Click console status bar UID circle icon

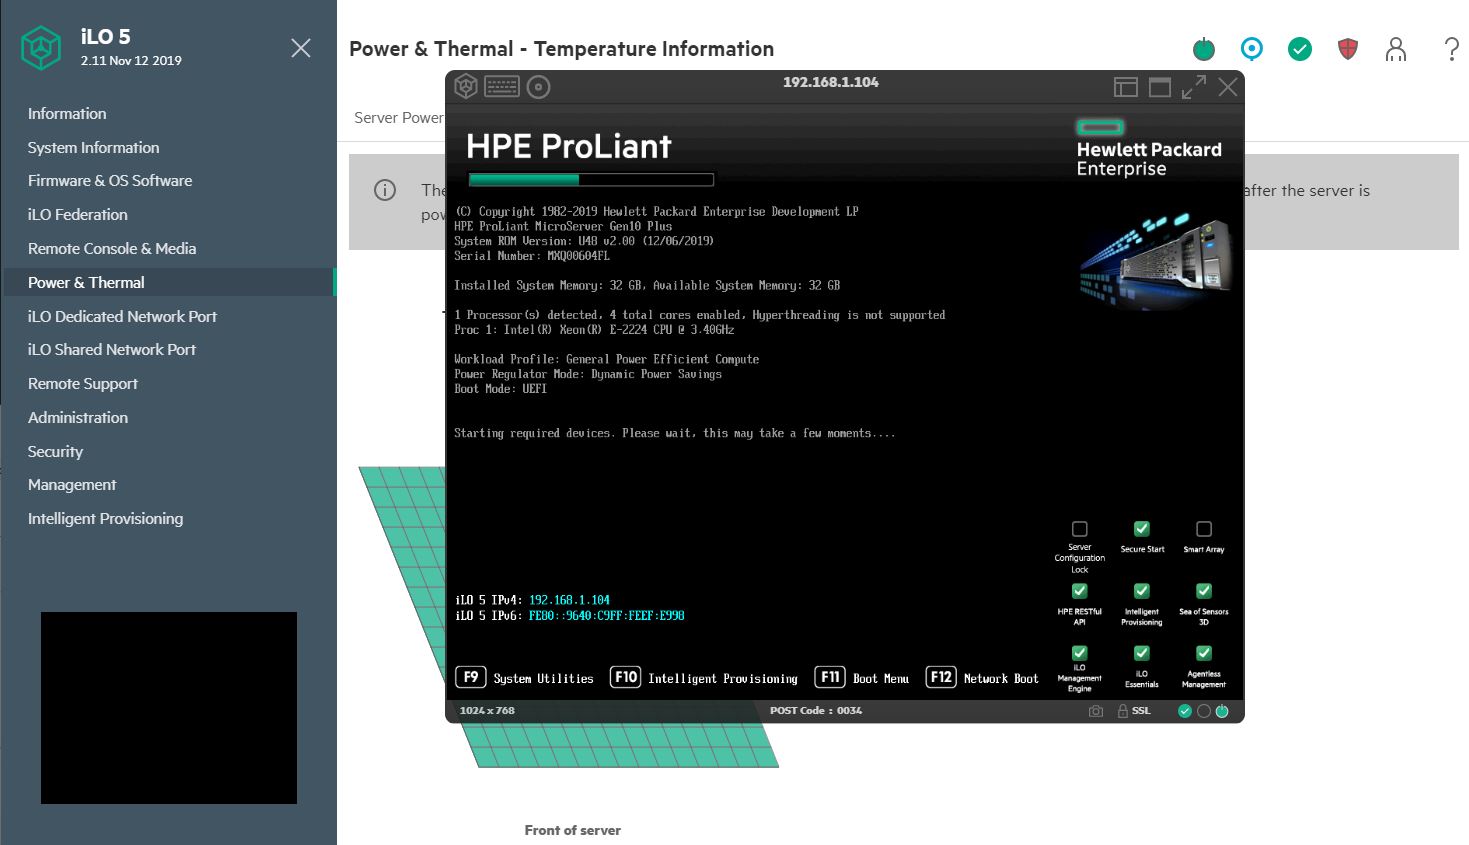[x=1204, y=711]
